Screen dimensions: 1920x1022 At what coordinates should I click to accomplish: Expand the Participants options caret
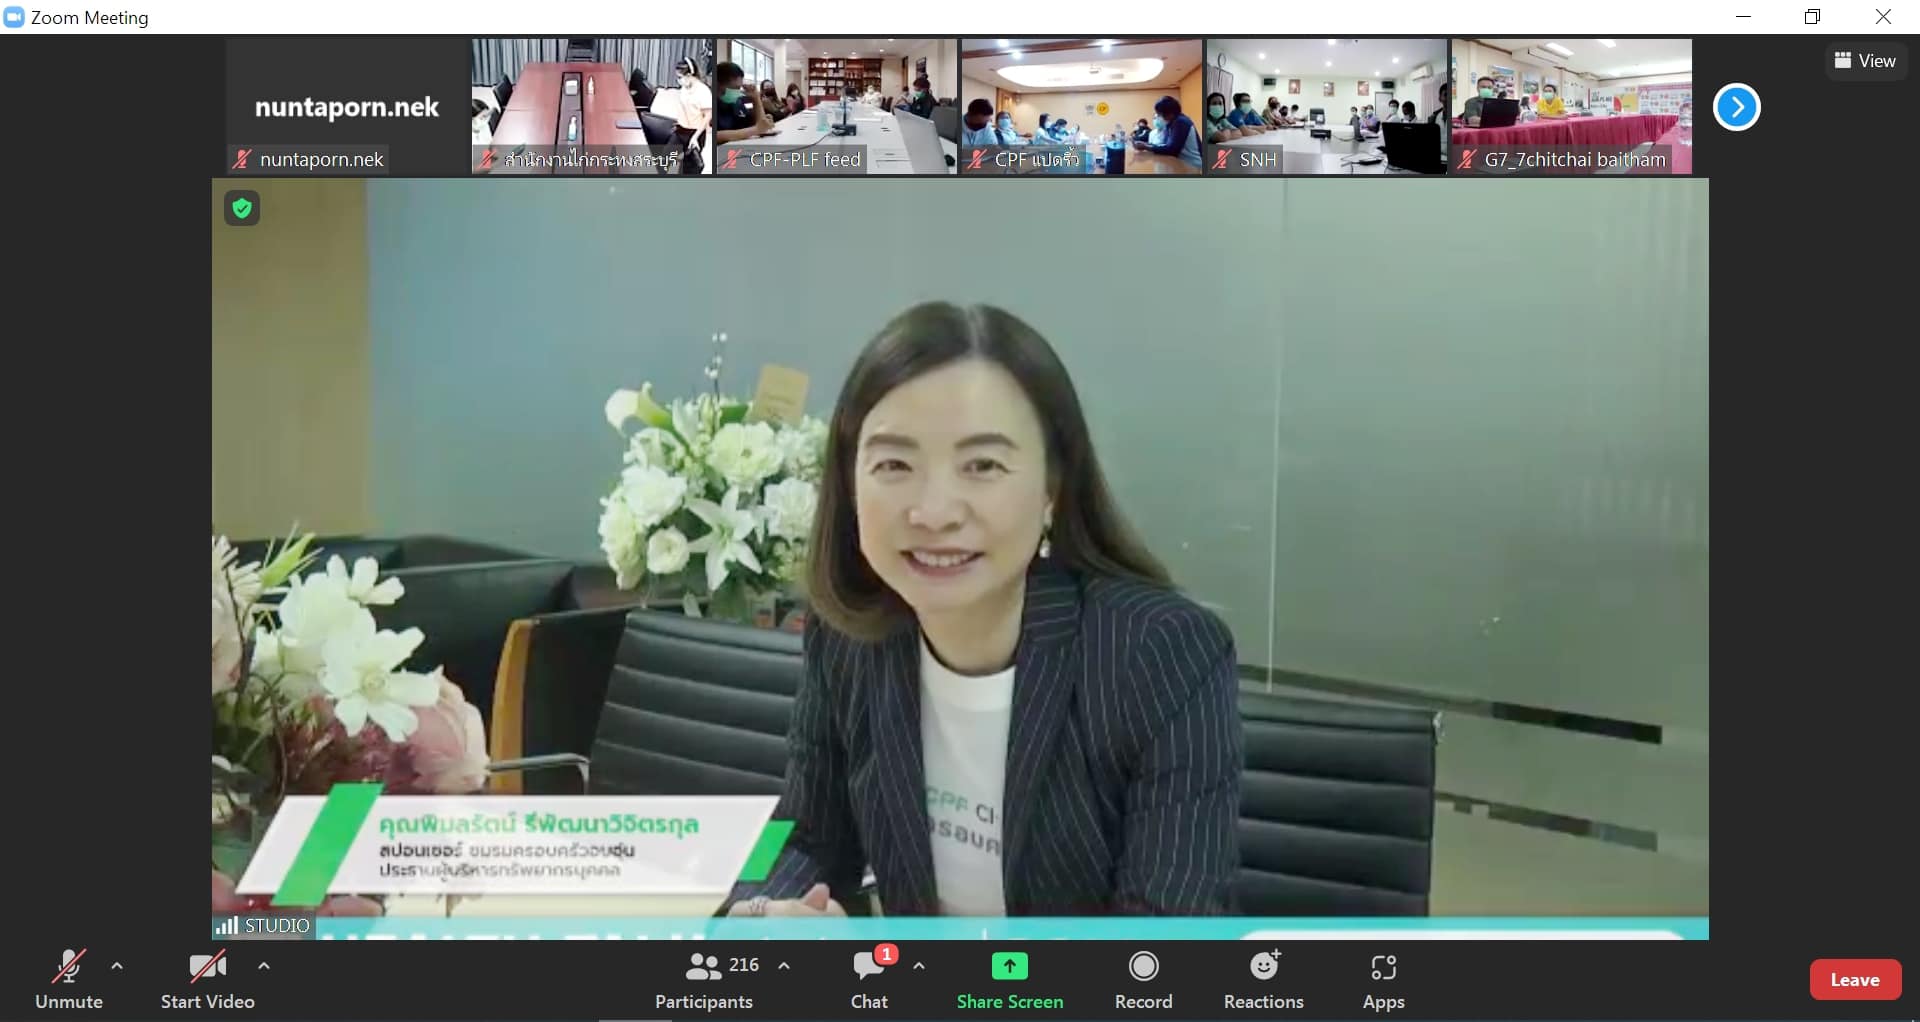785,966
